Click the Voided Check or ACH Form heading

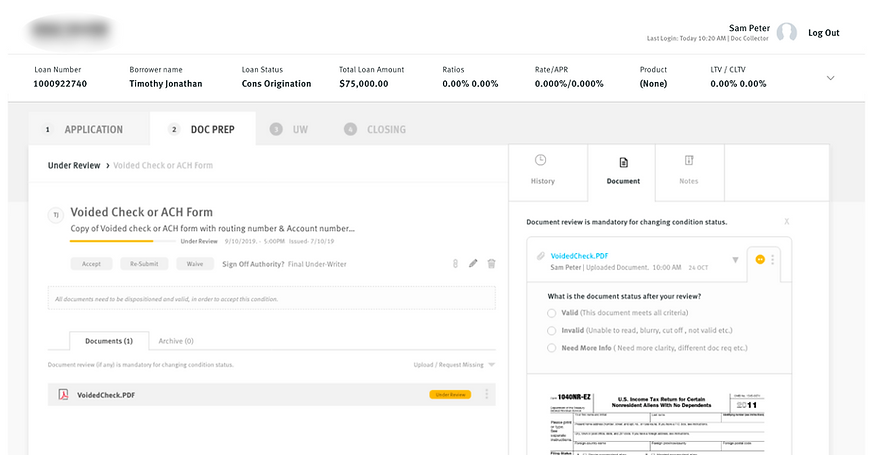142,212
